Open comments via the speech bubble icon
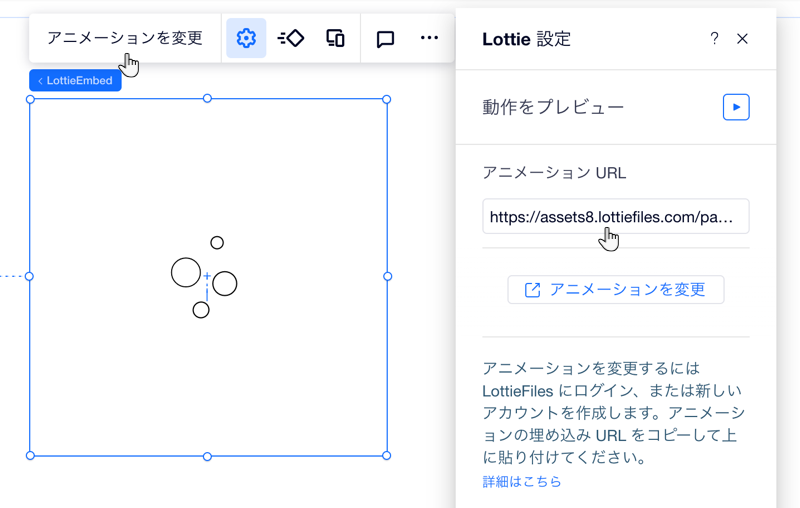 (385, 38)
